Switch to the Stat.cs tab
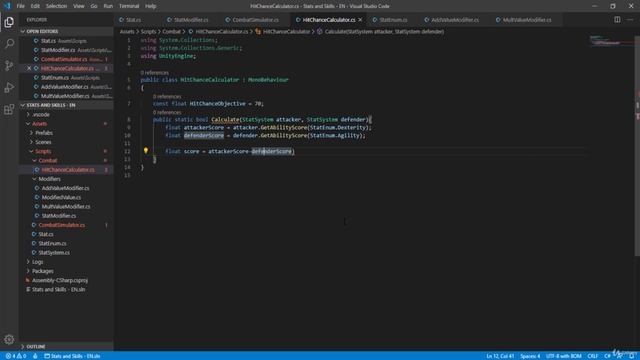640x360 pixels. 133,20
